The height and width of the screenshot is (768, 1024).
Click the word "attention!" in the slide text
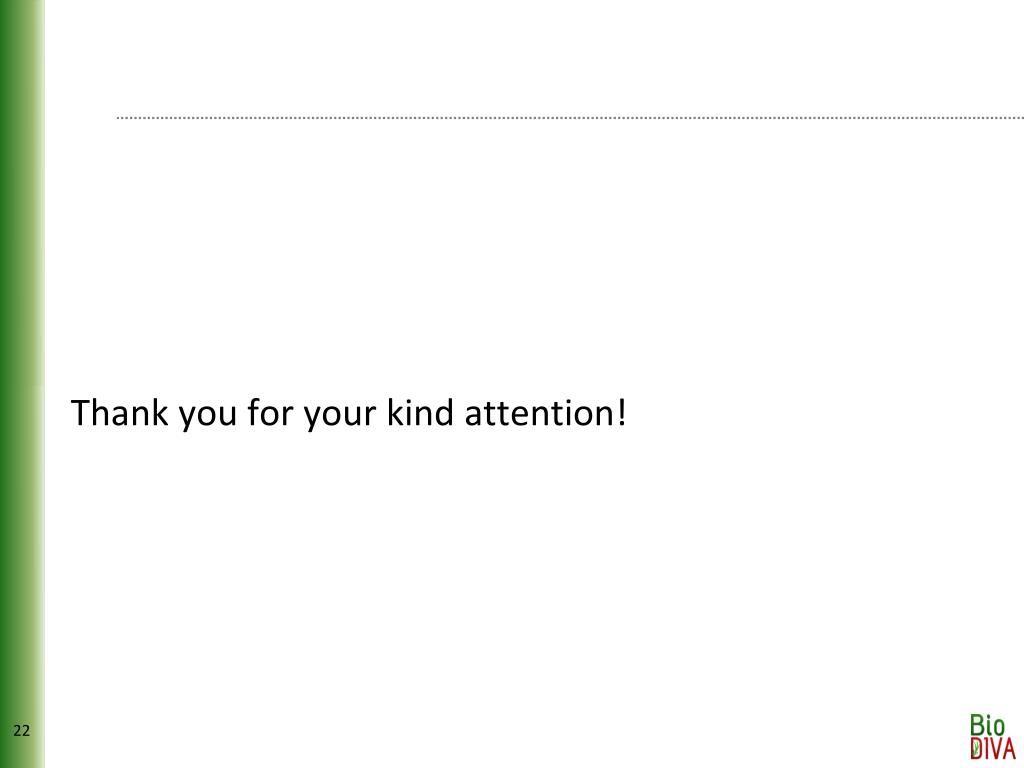pos(545,413)
